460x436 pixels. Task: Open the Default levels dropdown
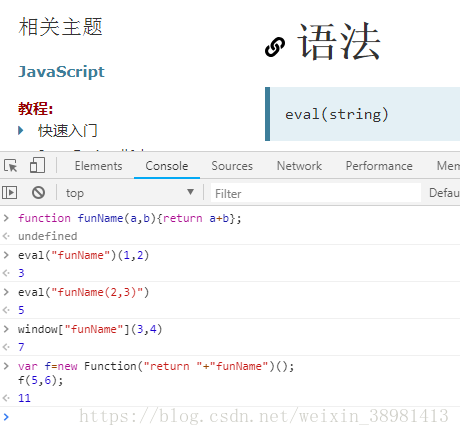444,193
